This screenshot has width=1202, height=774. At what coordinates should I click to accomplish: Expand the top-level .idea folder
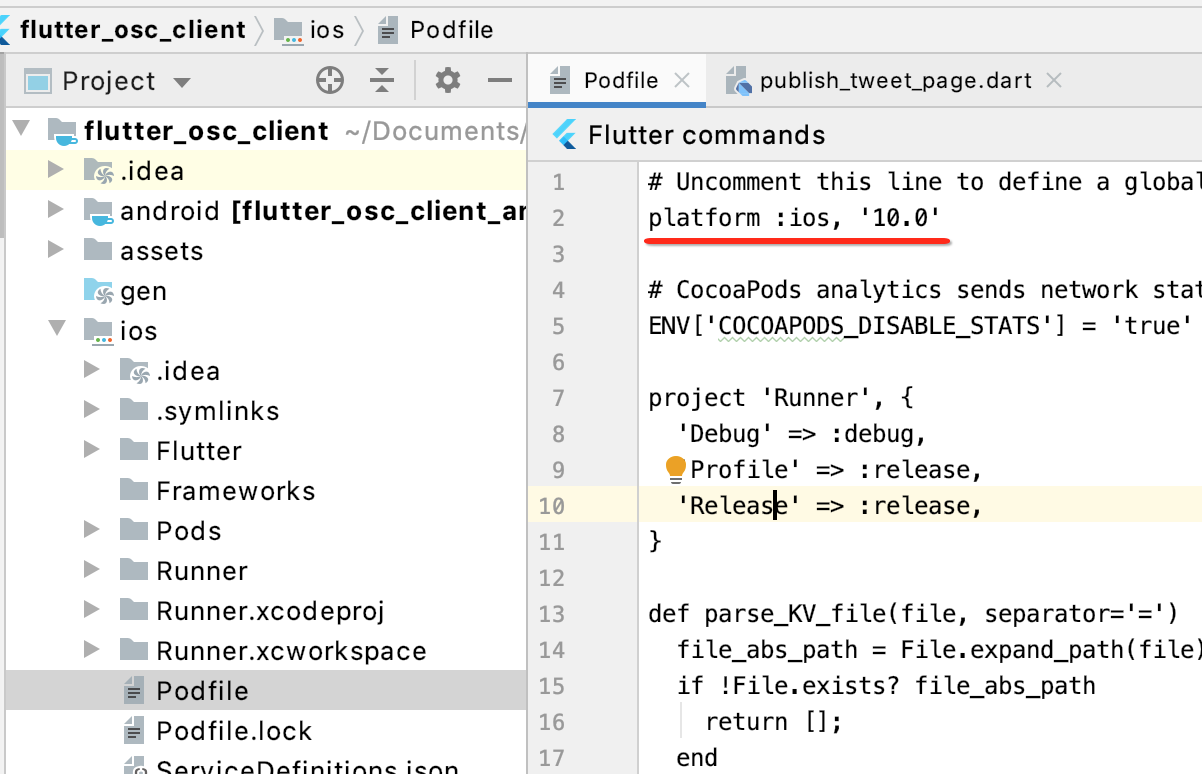(56, 170)
